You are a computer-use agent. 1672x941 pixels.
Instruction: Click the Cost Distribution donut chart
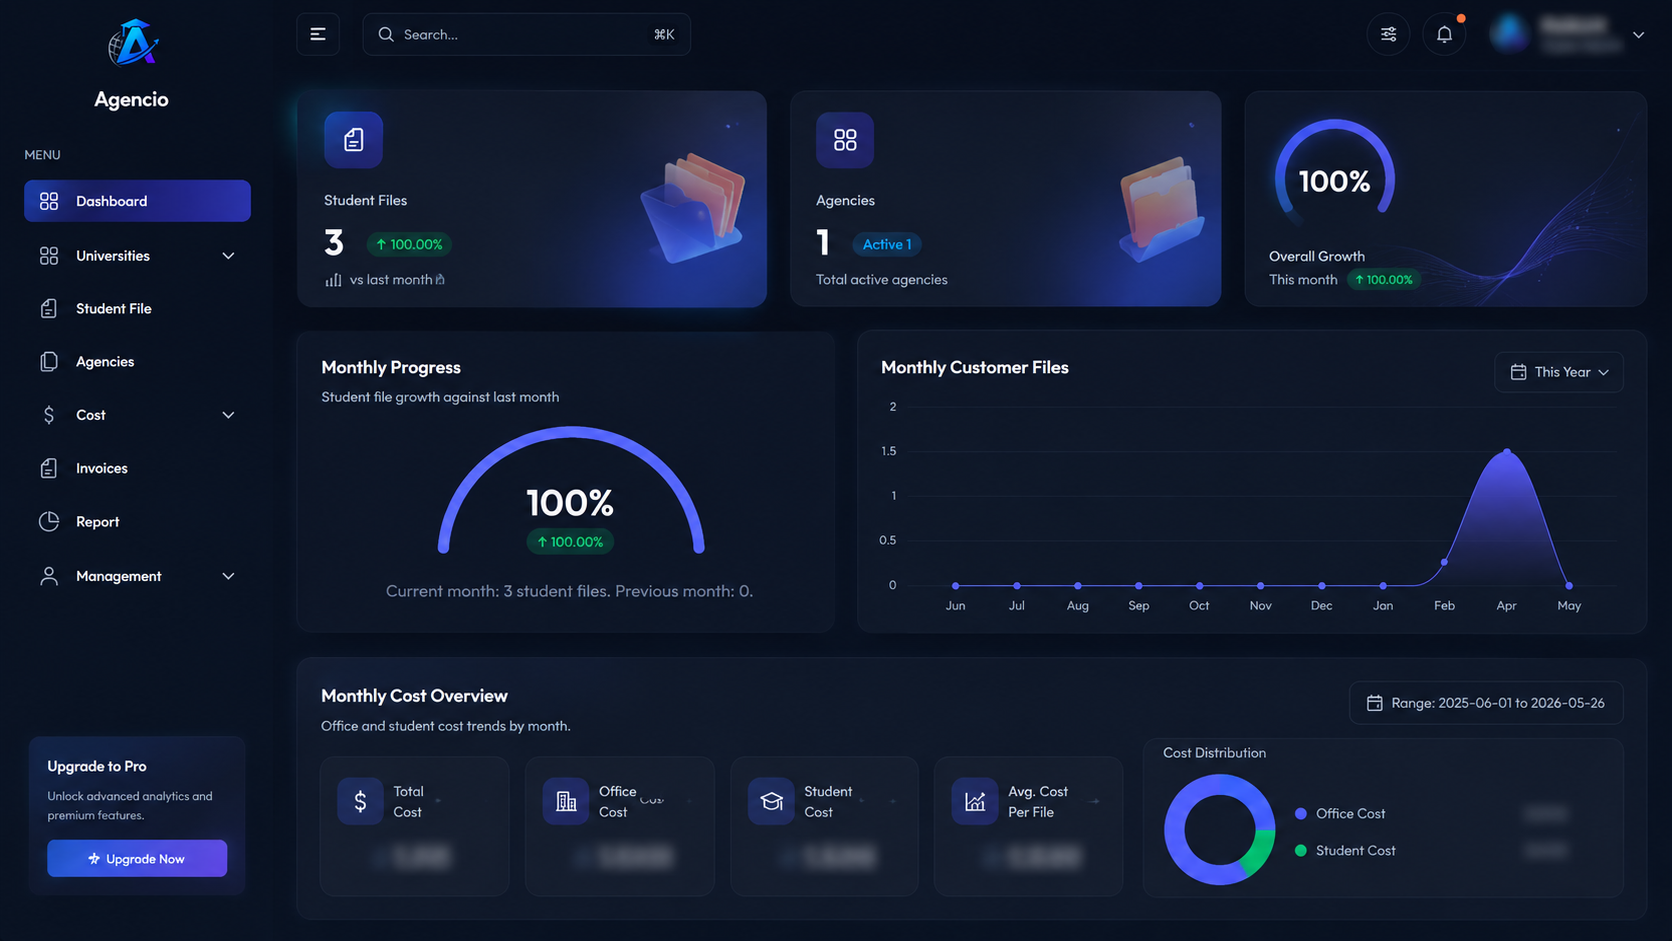click(x=1219, y=829)
